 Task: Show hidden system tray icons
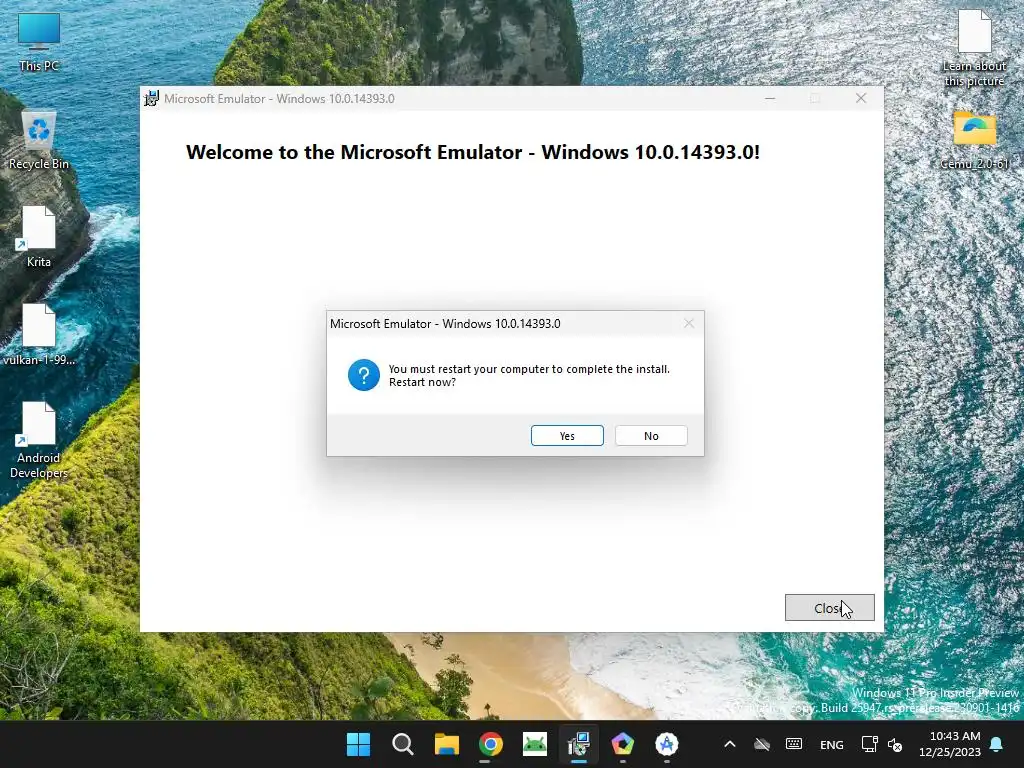click(x=730, y=744)
